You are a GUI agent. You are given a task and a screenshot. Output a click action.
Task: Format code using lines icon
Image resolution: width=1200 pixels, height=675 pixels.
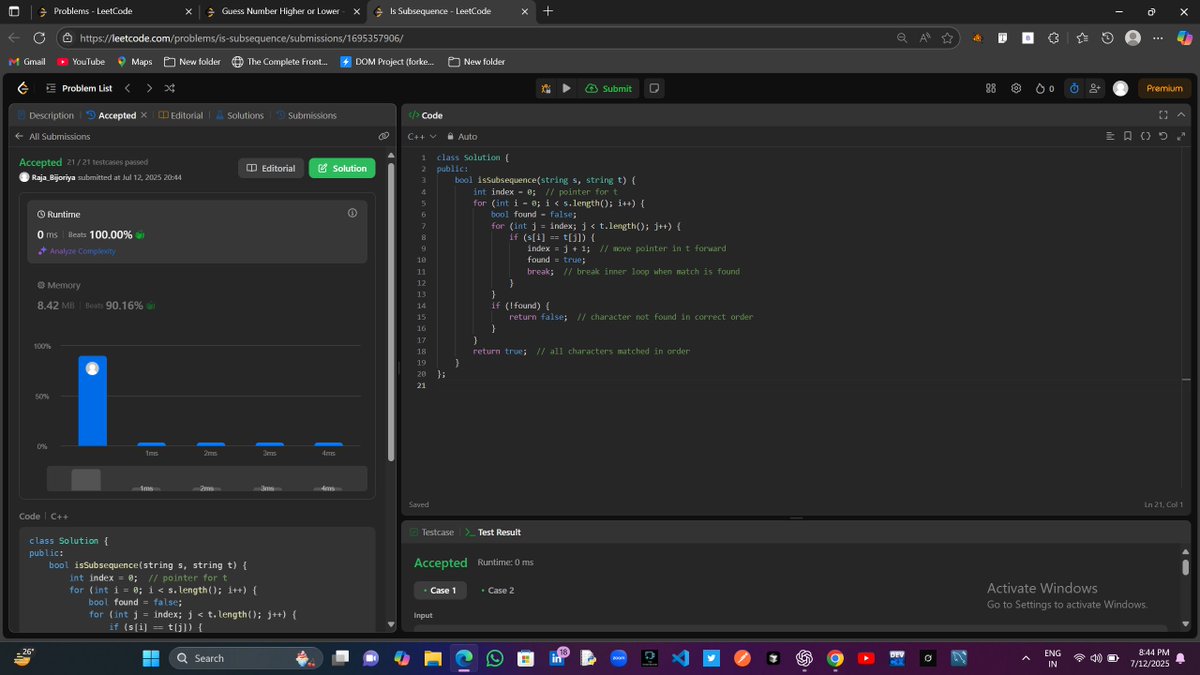click(x=1110, y=136)
